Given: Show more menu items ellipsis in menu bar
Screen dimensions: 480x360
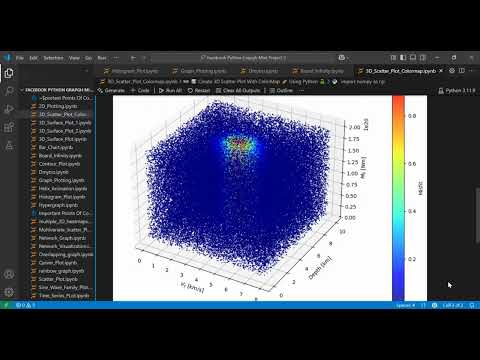Looking at the screenshot, I should coord(116,58).
